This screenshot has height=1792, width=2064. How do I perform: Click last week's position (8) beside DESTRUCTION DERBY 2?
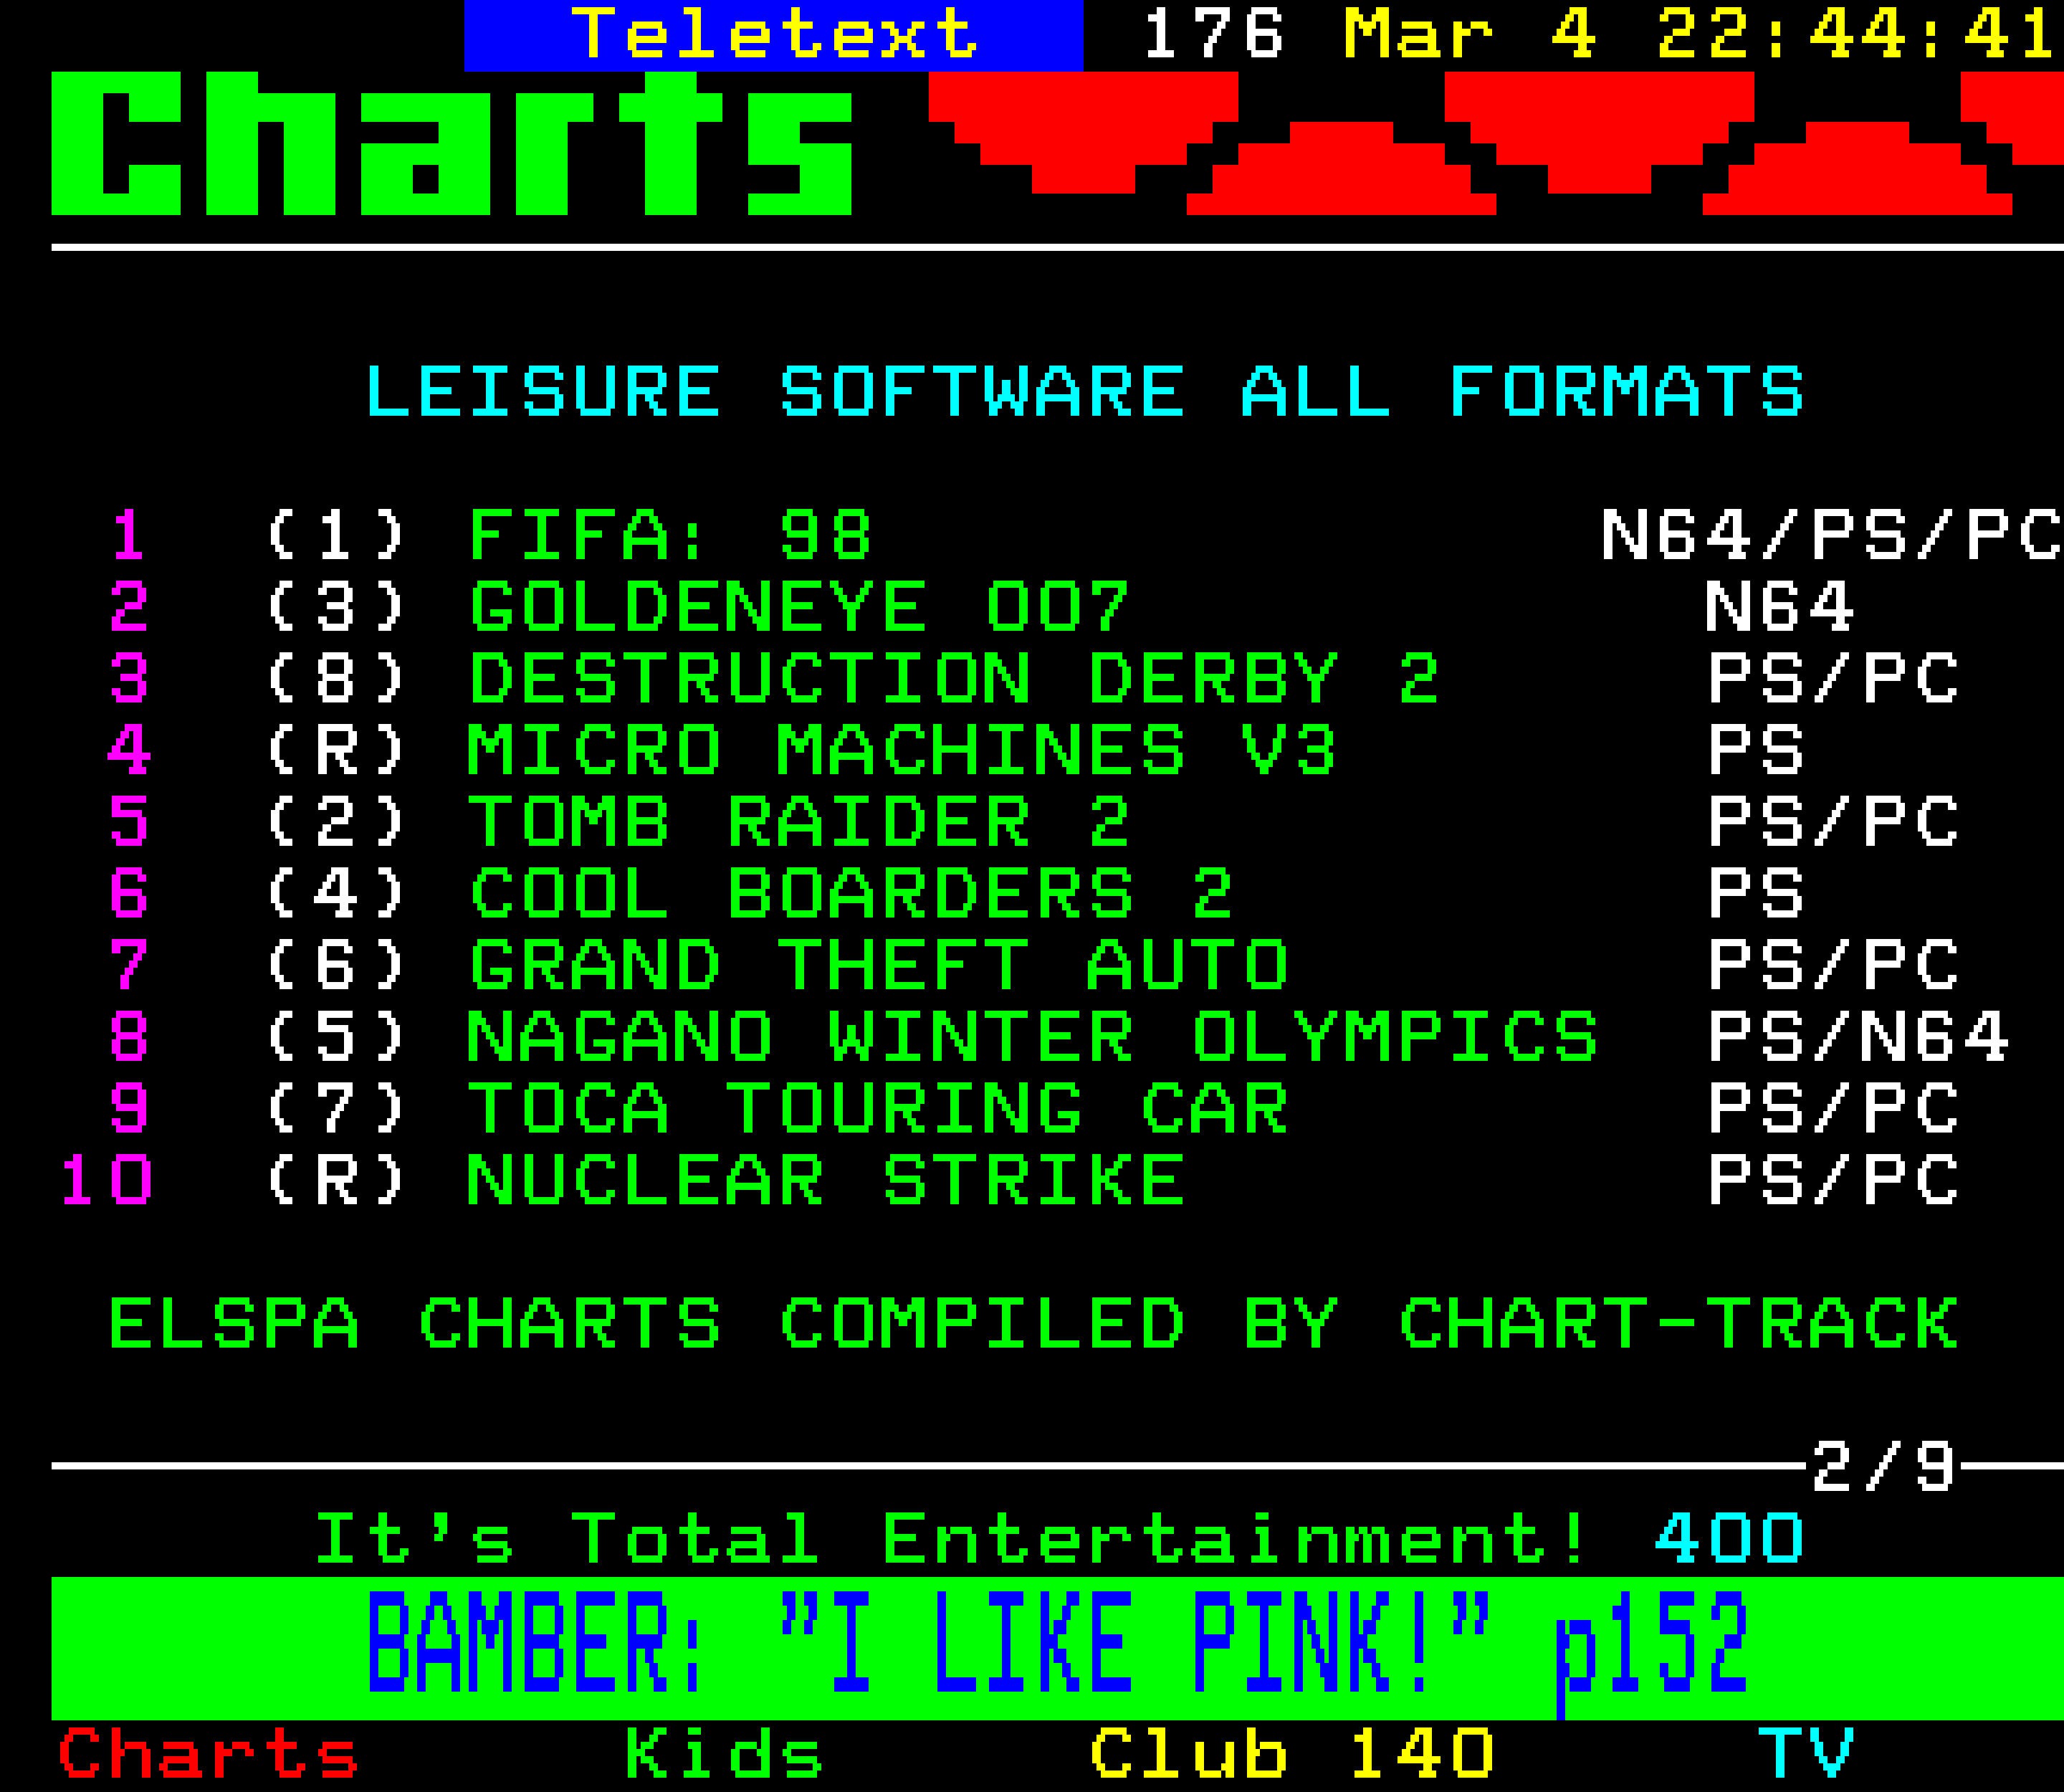point(335,679)
